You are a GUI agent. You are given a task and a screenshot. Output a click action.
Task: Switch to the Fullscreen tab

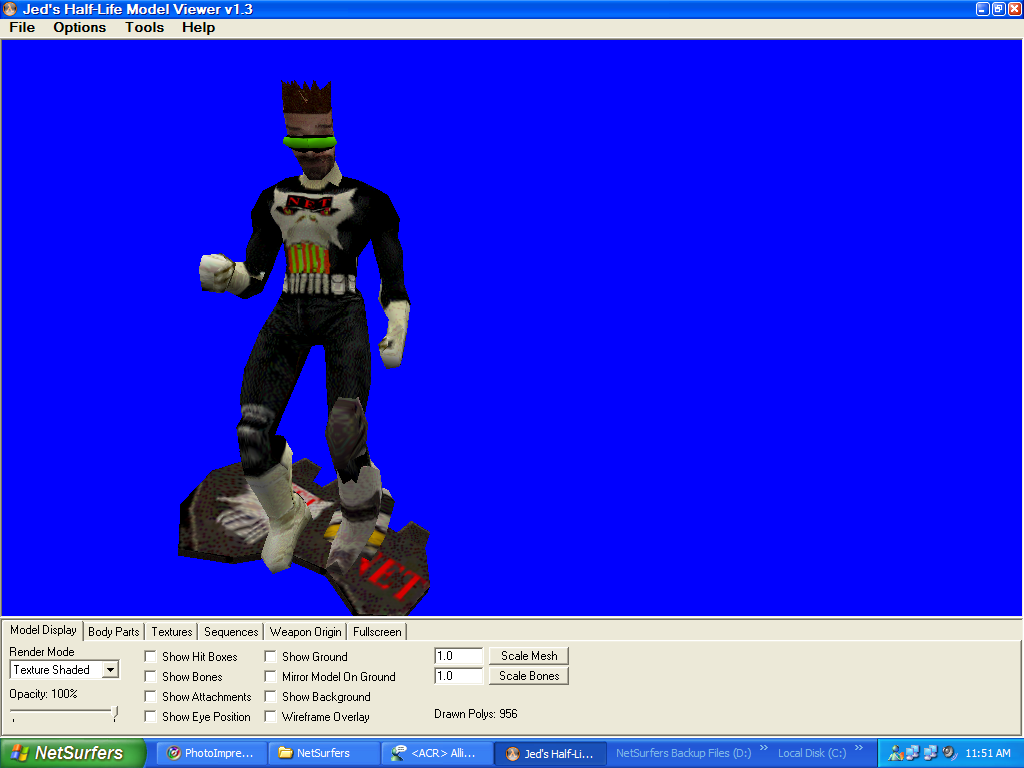377,632
